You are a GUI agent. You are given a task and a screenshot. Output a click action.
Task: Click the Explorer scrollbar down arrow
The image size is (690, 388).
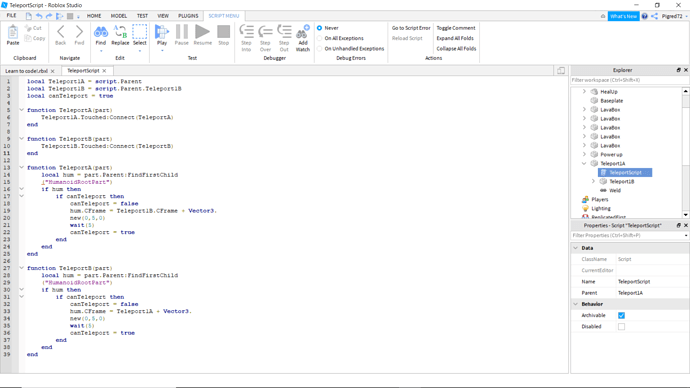coord(686,215)
